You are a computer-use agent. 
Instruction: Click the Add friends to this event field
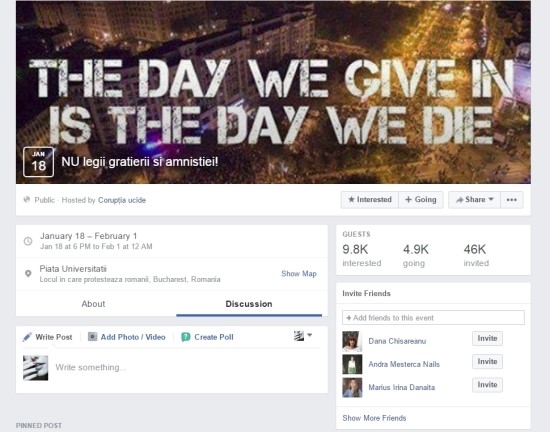click(x=433, y=318)
